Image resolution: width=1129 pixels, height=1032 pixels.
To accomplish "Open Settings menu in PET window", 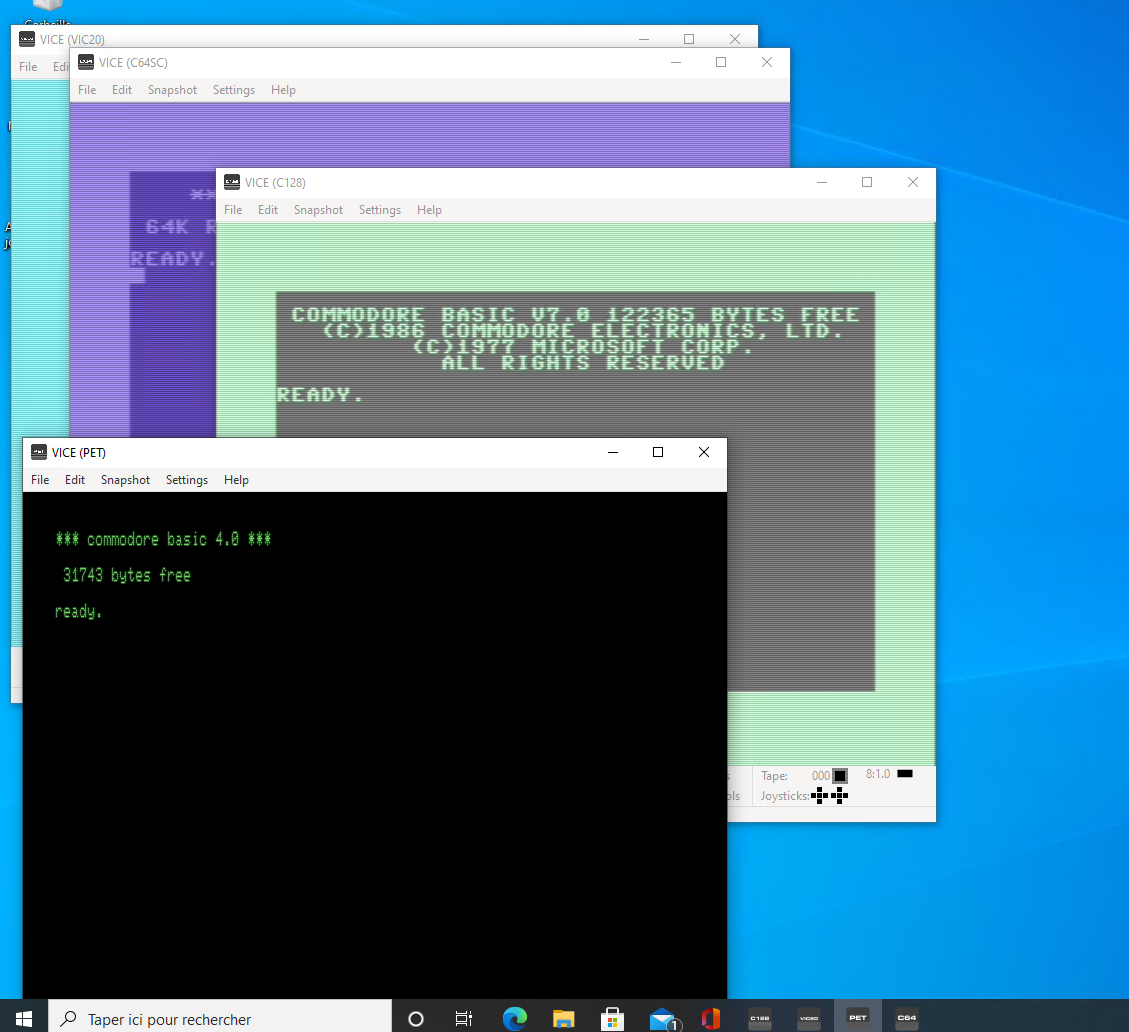I will 187,480.
